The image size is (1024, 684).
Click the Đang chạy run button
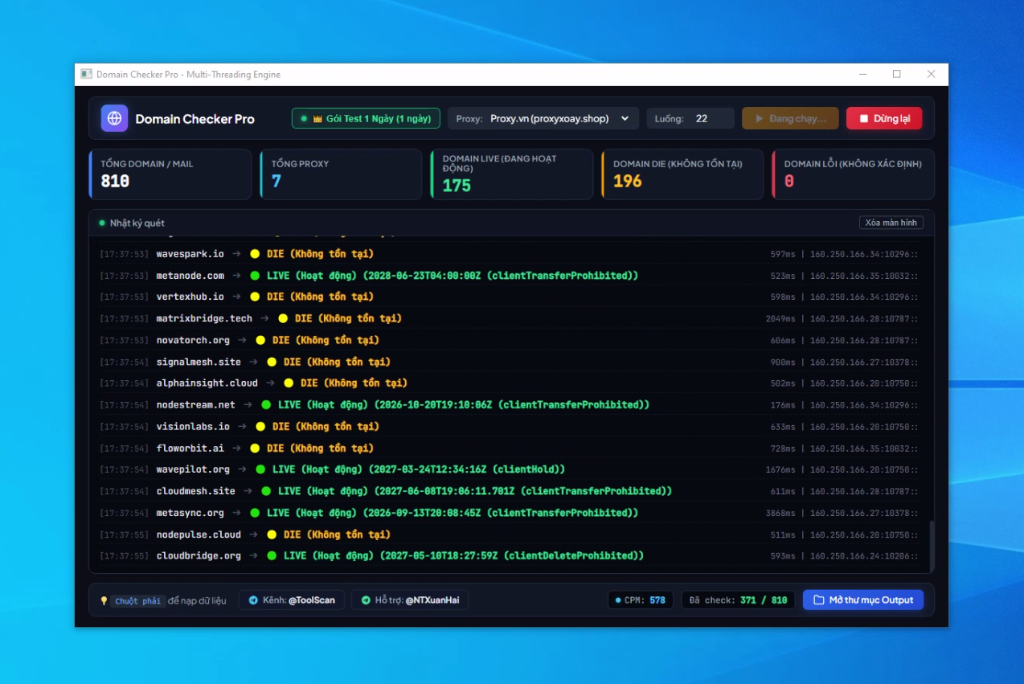pyautogui.click(x=790, y=118)
